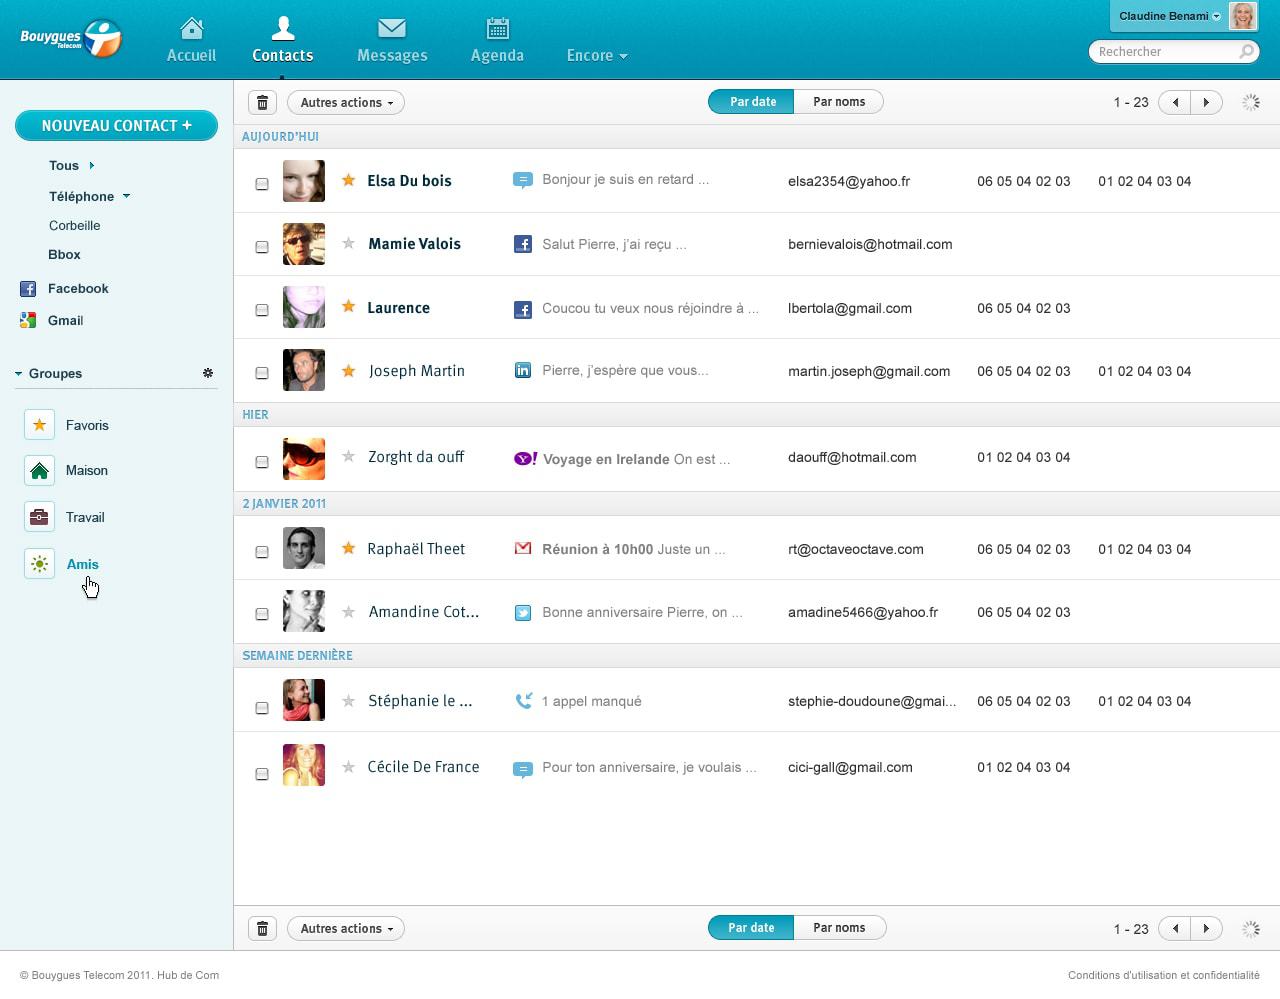Toggle the favorite star for Mamie Valois

(x=348, y=243)
